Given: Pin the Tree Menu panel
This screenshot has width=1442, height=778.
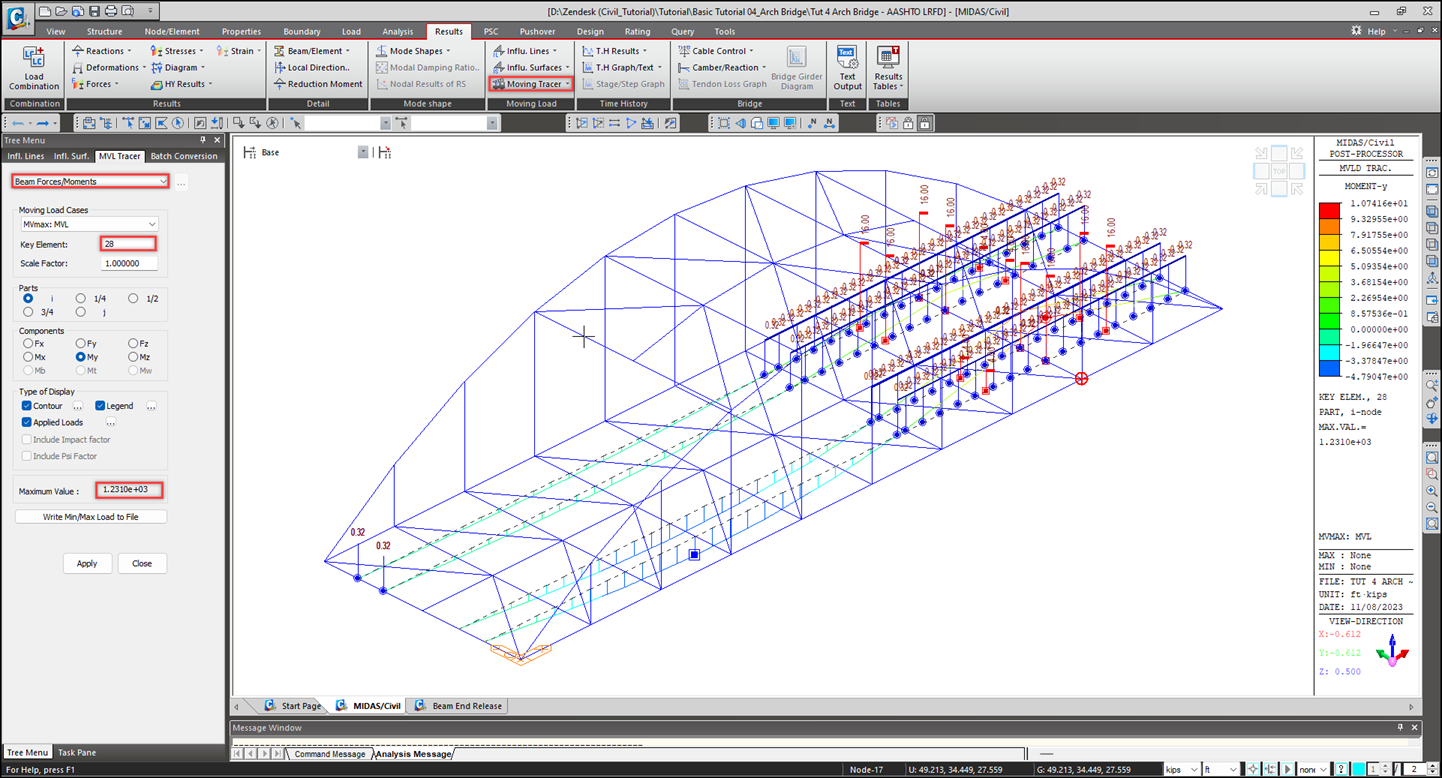Looking at the screenshot, I should tap(203, 141).
